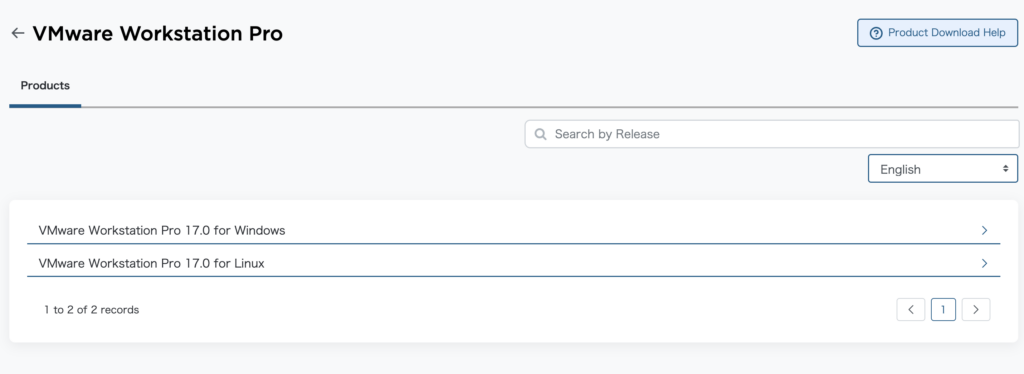Click the magnifying glass search icon
1024x374 pixels.
point(540,134)
